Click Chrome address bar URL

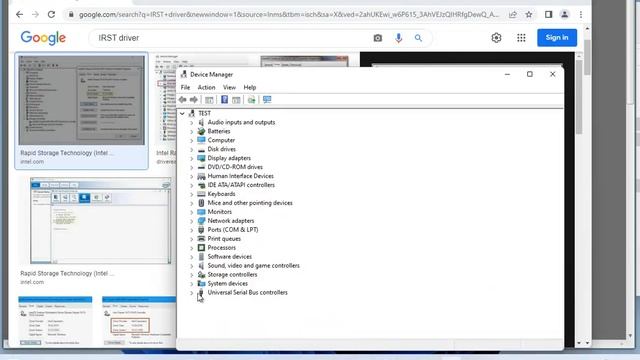[289, 15]
